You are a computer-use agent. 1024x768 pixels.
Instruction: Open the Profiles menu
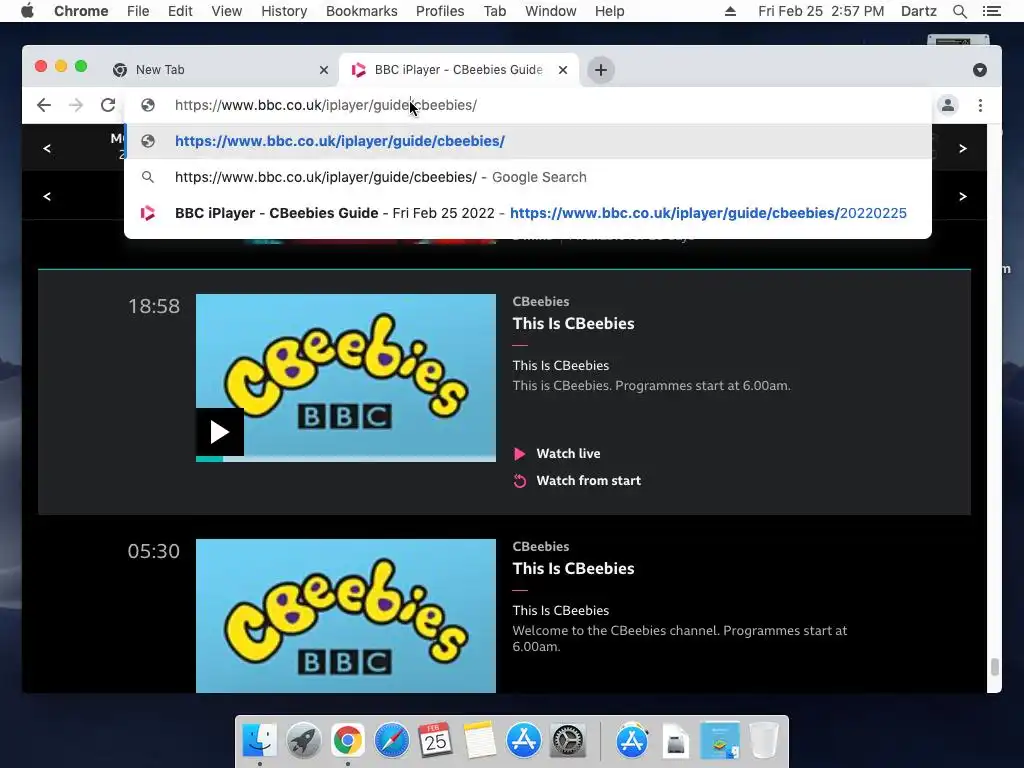click(x=440, y=11)
